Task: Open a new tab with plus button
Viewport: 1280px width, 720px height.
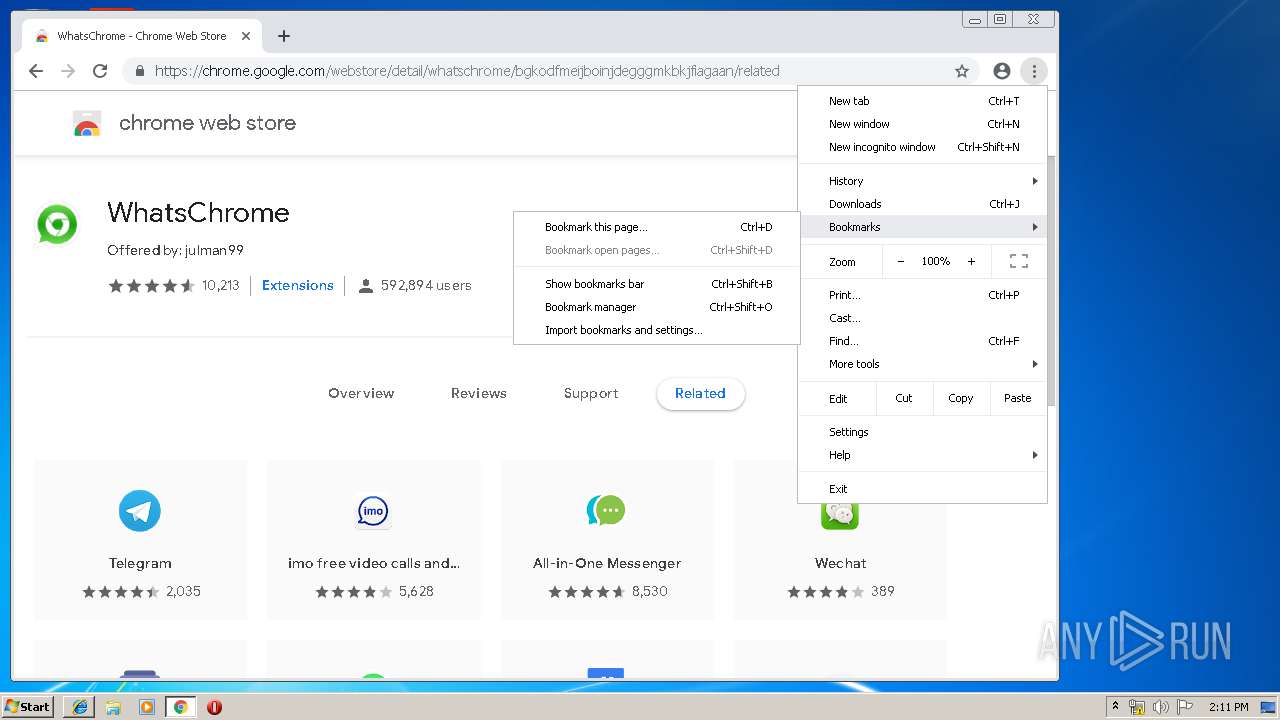Action: 284,36
